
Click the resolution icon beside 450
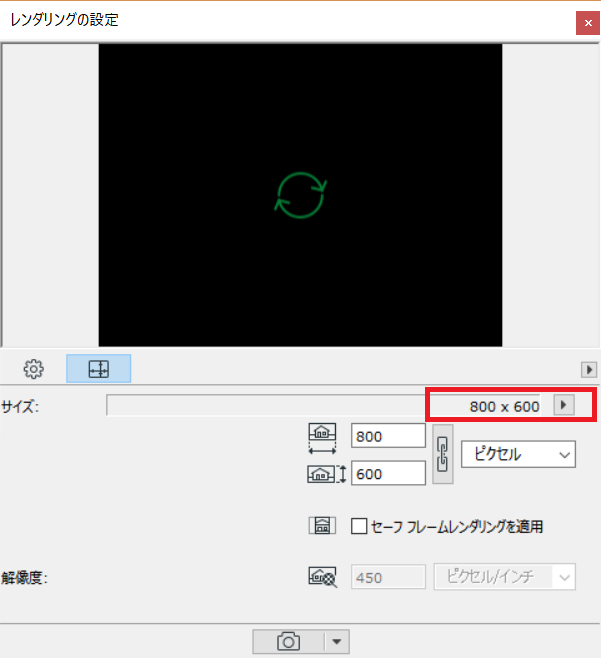(323, 577)
